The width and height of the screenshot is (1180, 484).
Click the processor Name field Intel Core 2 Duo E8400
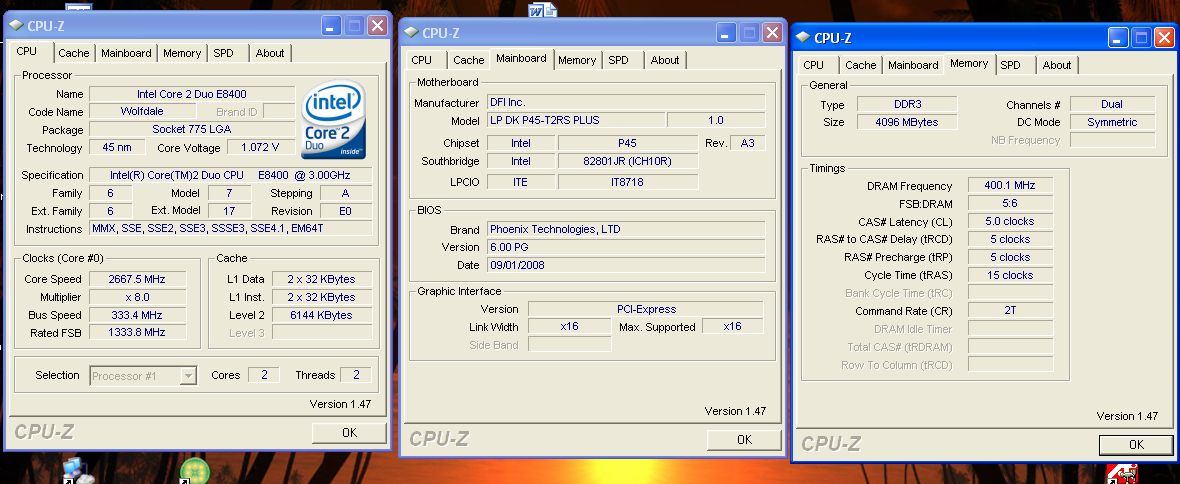pyautogui.click(x=192, y=94)
